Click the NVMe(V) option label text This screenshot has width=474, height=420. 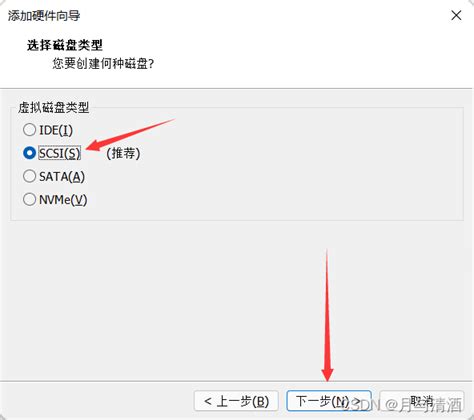pyautogui.click(x=63, y=200)
